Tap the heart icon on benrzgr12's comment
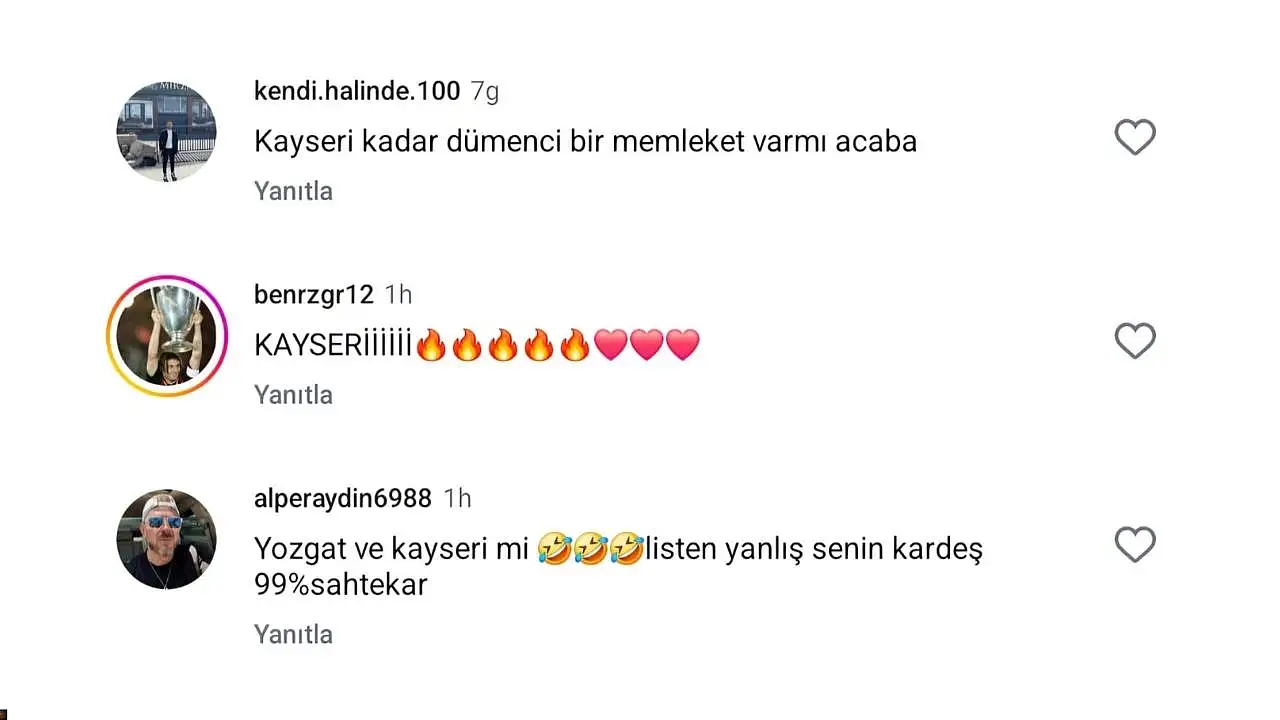The height and width of the screenshot is (720, 1280). click(x=1135, y=341)
